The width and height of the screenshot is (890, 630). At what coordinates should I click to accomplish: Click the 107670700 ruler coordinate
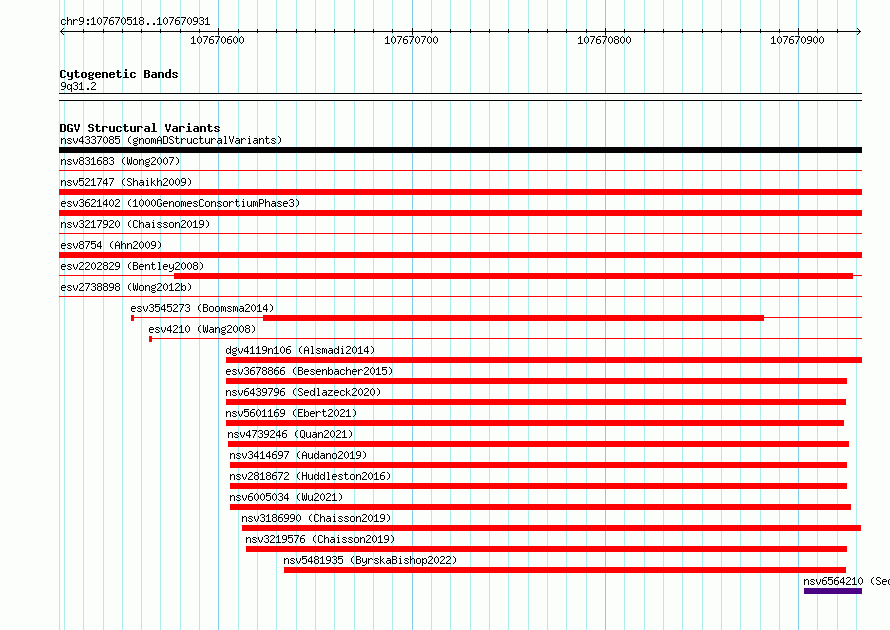tap(412, 40)
